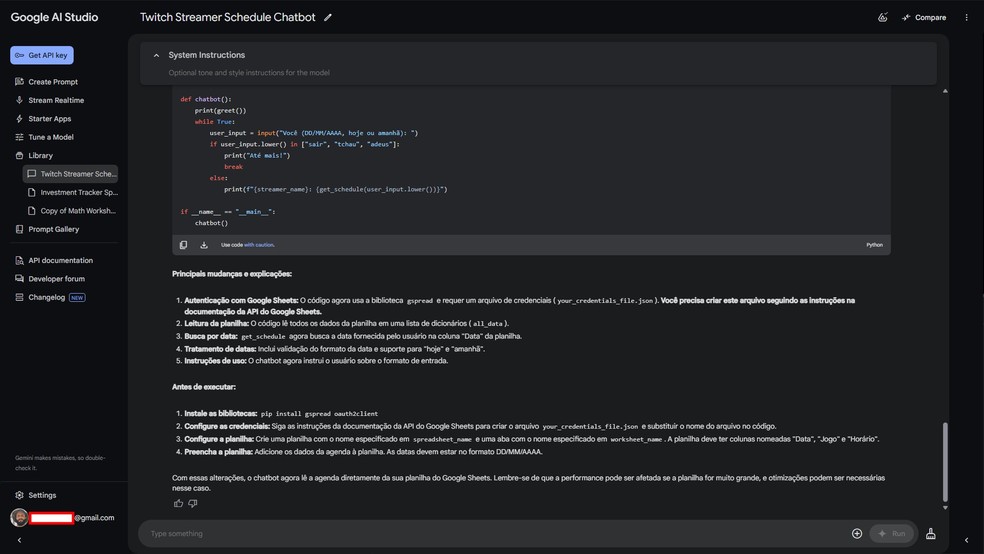Open the Library section
This screenshot has width=984, height=554.
point(40,156)
